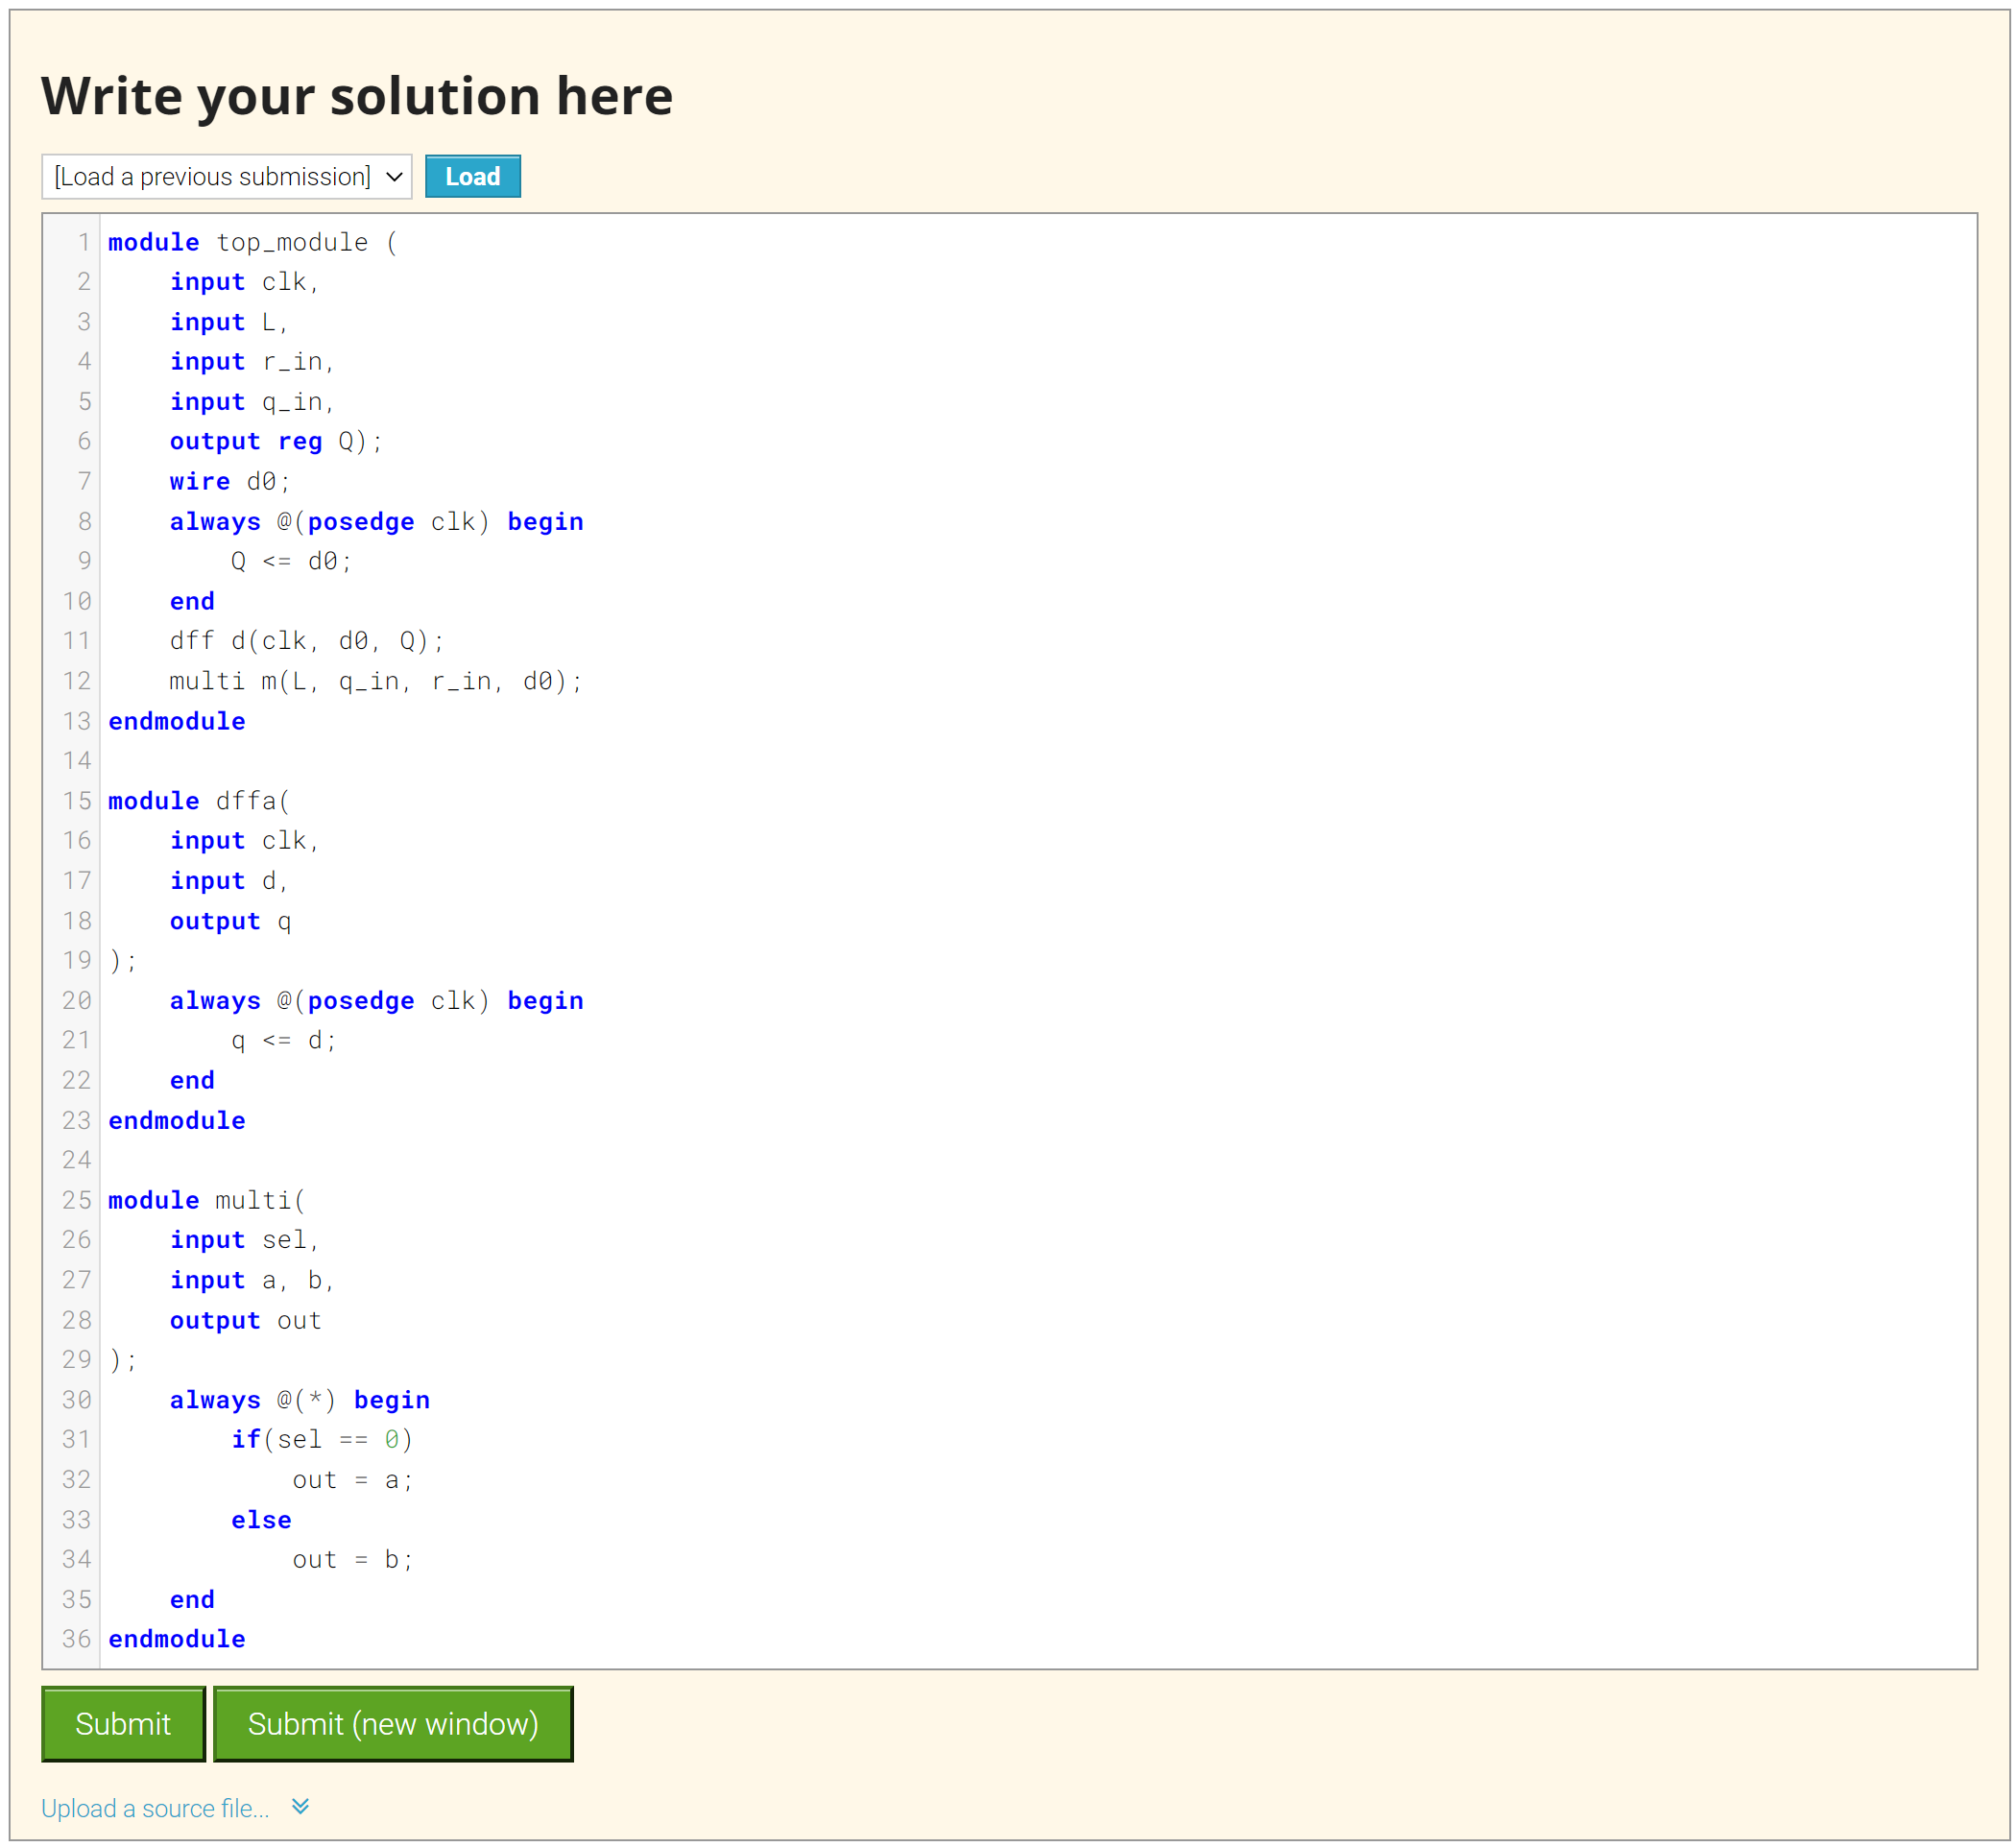This screenshot has width=2016, height=1847.
Task: Place cursor on 'module top_module (' line
Action: tap(253, 243)
